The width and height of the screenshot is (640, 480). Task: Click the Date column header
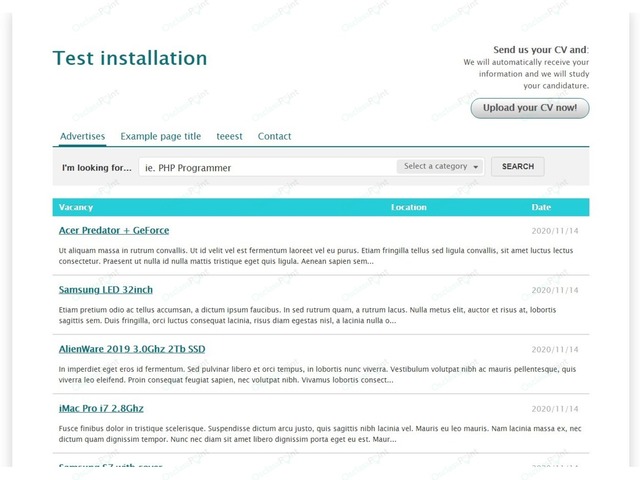pos(541,207)
